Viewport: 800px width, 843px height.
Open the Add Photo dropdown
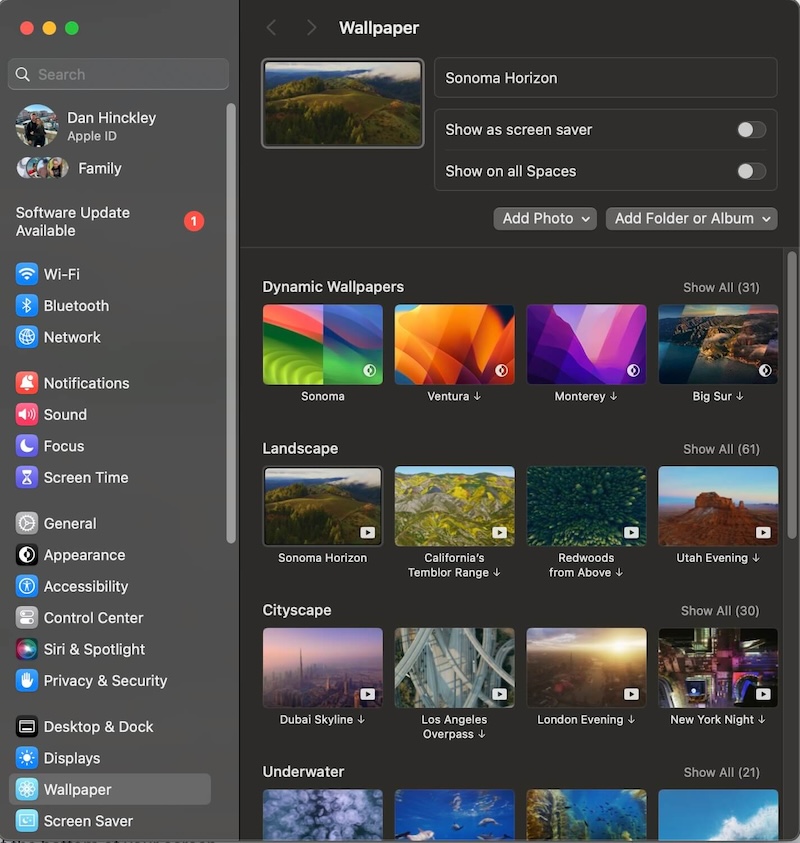pos(545,219)
